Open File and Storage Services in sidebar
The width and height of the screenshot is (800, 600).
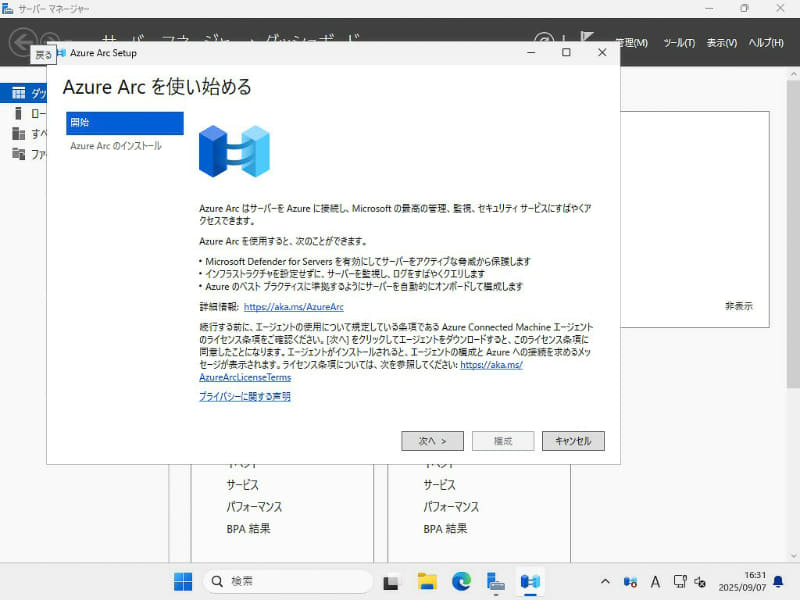pos(25,155)
